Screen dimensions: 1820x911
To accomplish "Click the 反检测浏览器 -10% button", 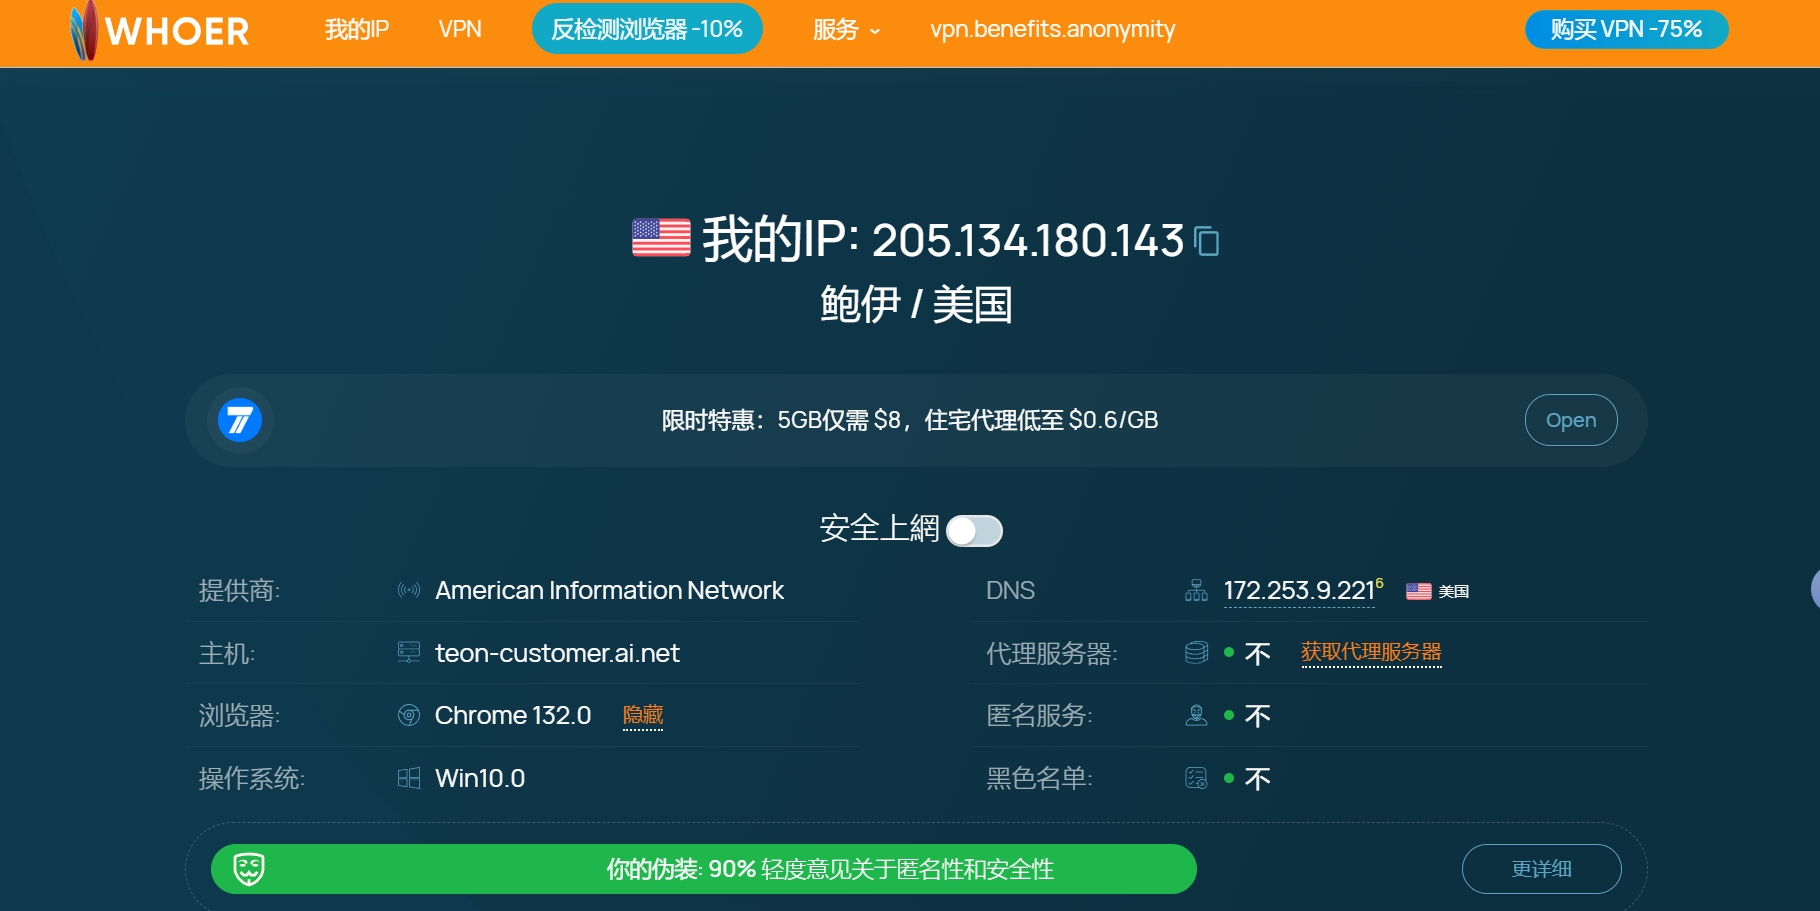I will (x=647, y=30).
